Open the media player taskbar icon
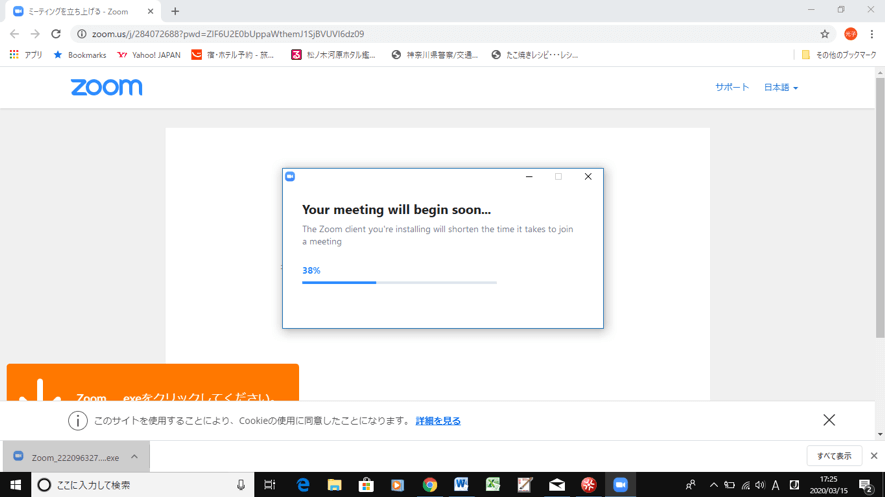Screen dimensions: 885x497 coord(398,485)
